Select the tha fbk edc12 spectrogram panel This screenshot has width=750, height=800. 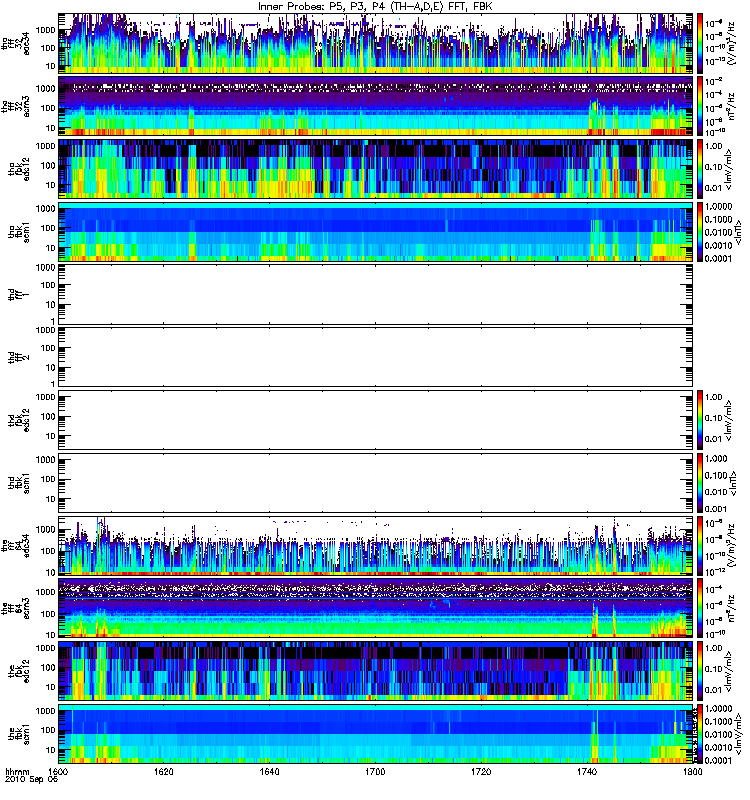[376, 169]
